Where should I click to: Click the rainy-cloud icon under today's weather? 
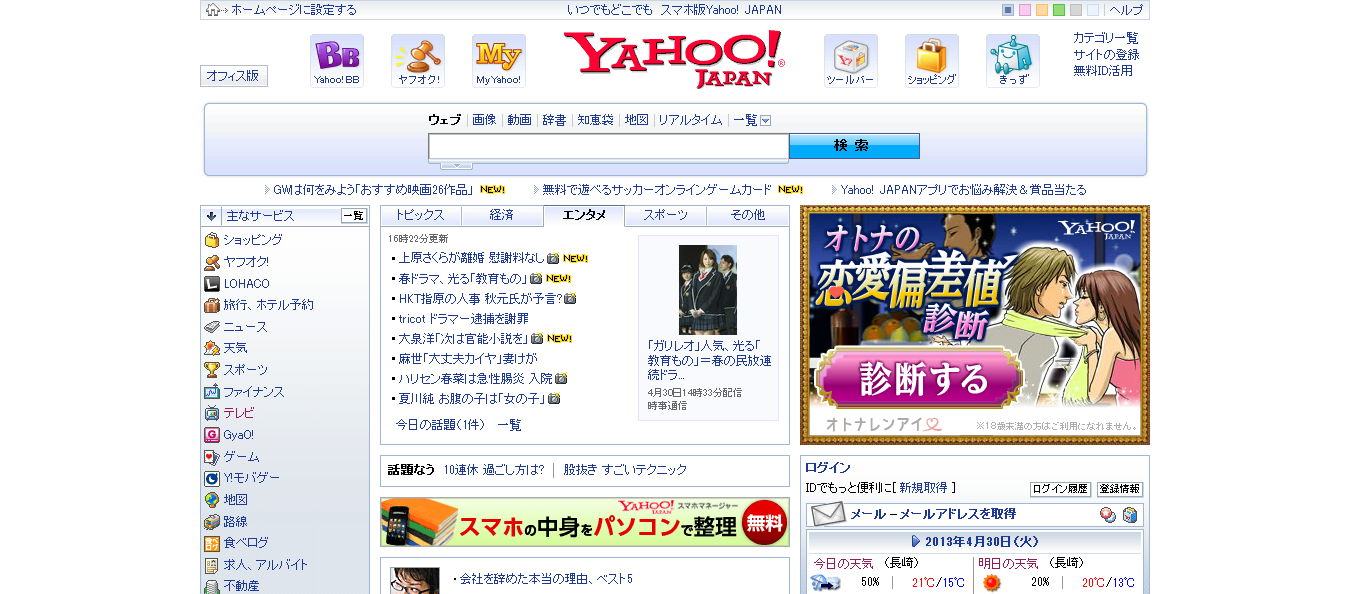[x=825, y=582]
